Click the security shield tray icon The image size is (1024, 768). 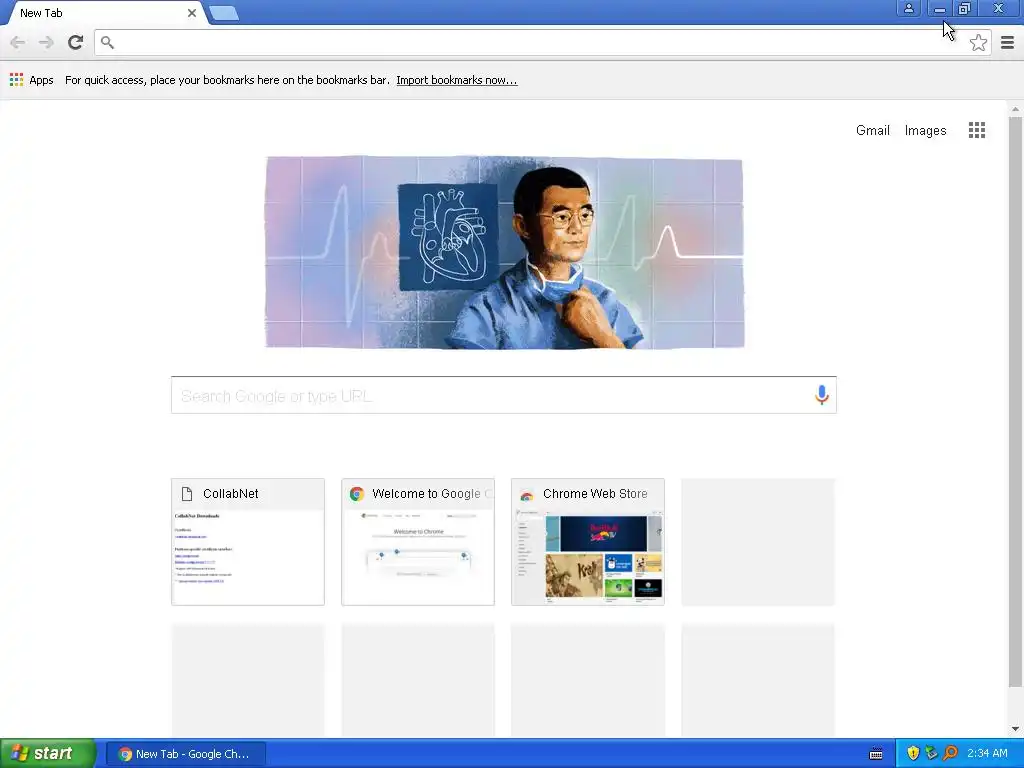(912, 753)
